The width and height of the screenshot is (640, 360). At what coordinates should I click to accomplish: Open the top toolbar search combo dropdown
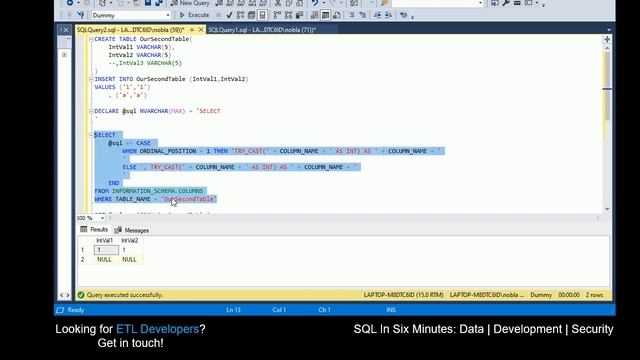pos(480,3)
